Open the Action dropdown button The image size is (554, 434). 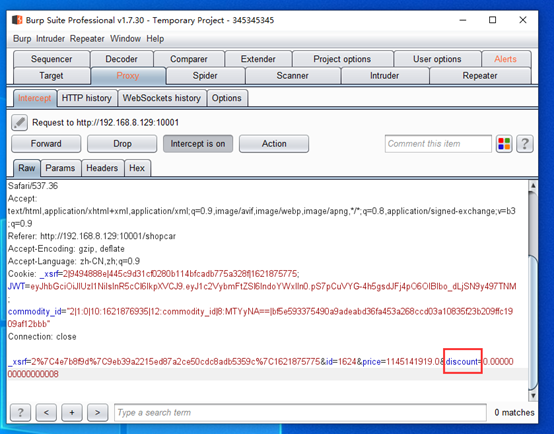click(274, 144)
